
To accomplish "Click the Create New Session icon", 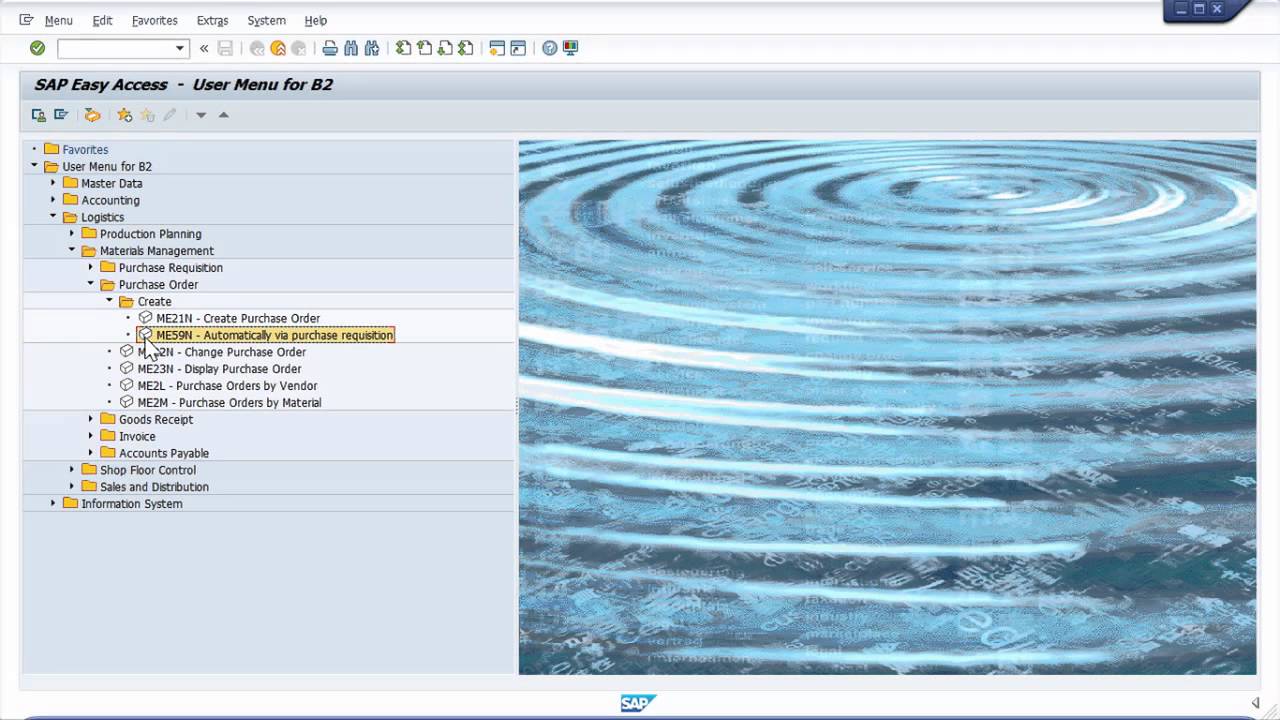I will [497, 48].
